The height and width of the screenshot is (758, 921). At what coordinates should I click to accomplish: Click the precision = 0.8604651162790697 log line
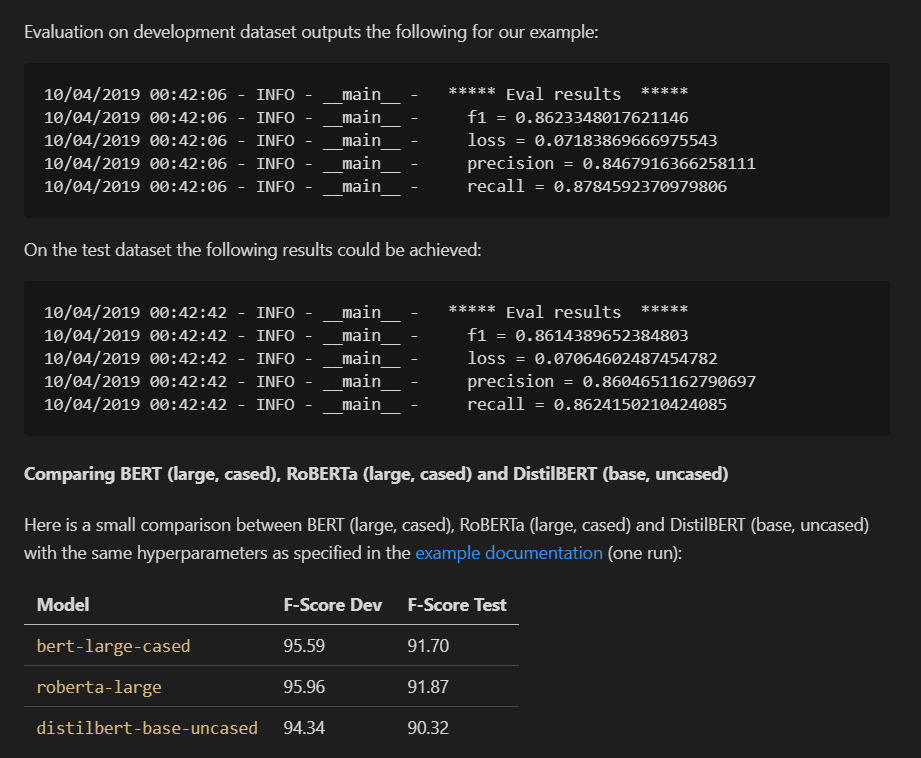(400, 381)
